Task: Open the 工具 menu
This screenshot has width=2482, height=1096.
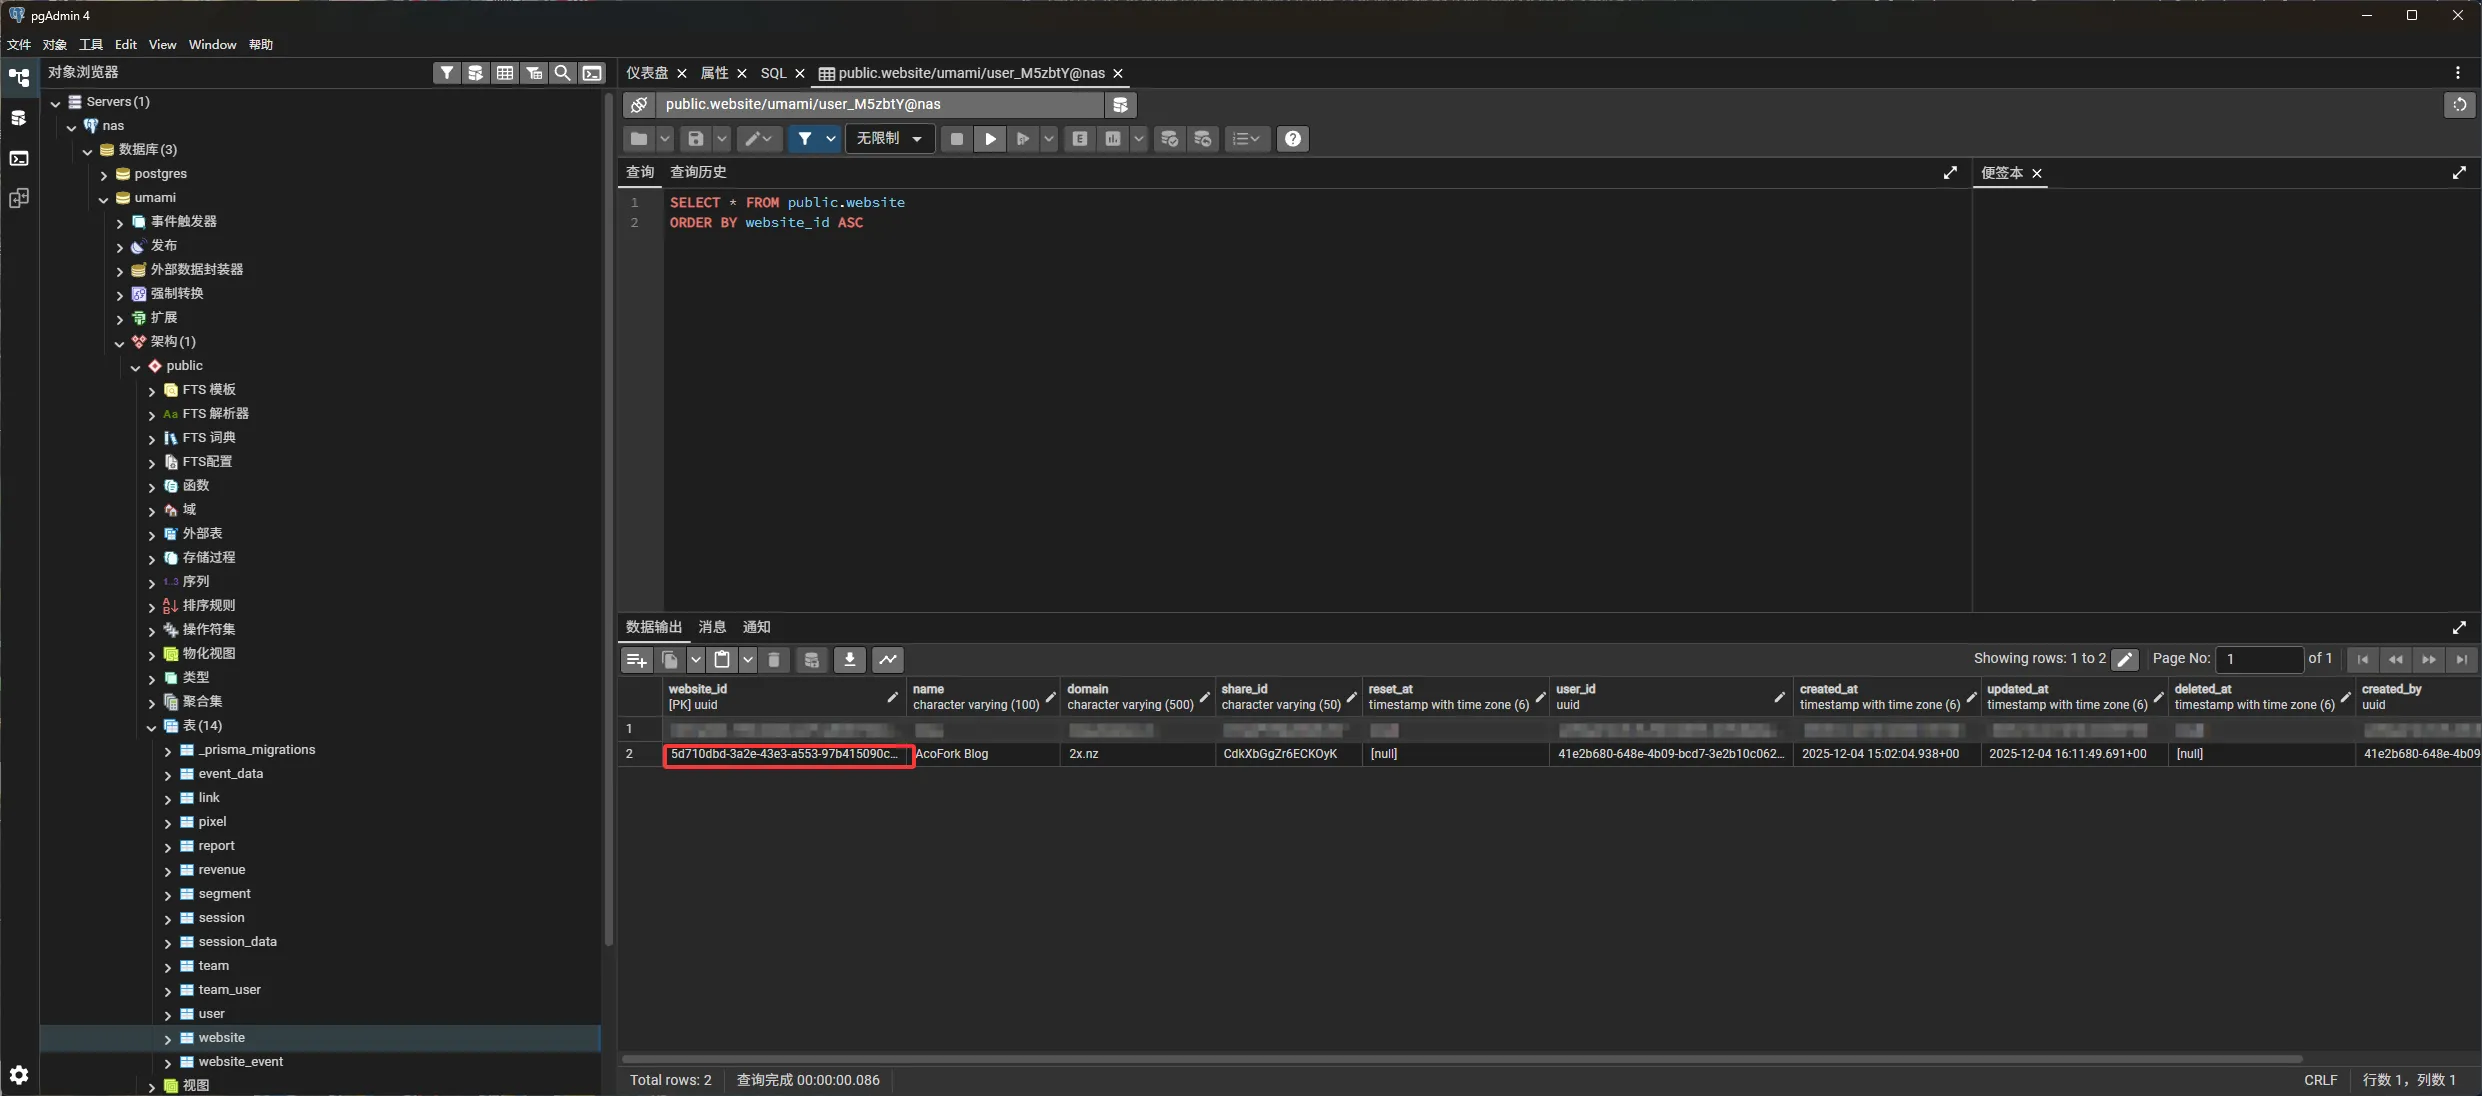Action: [x=91, y=45]
